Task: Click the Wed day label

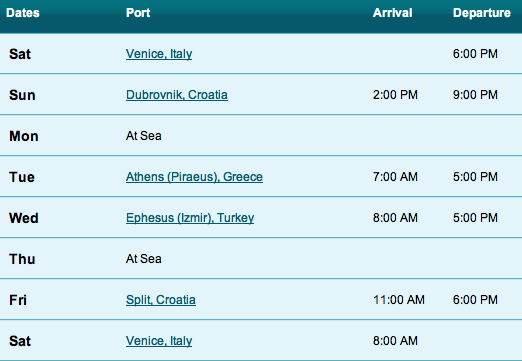Action: point(24,218)
